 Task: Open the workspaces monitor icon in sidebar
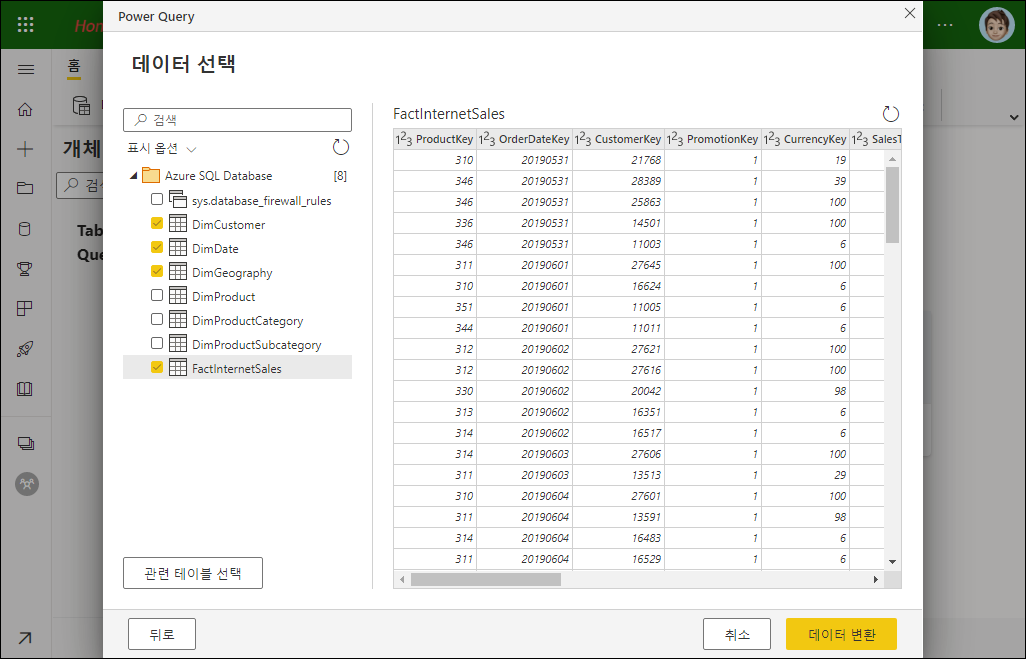coord(26,444)
